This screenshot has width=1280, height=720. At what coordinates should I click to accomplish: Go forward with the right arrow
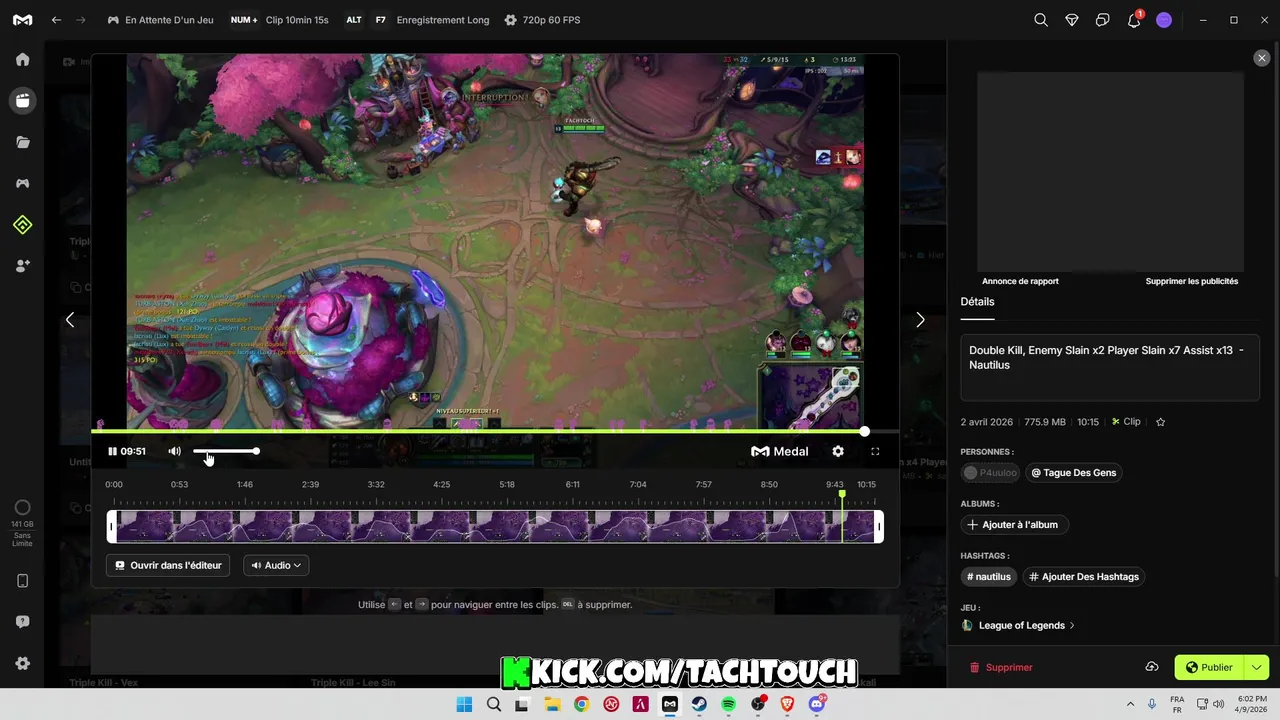81,20
